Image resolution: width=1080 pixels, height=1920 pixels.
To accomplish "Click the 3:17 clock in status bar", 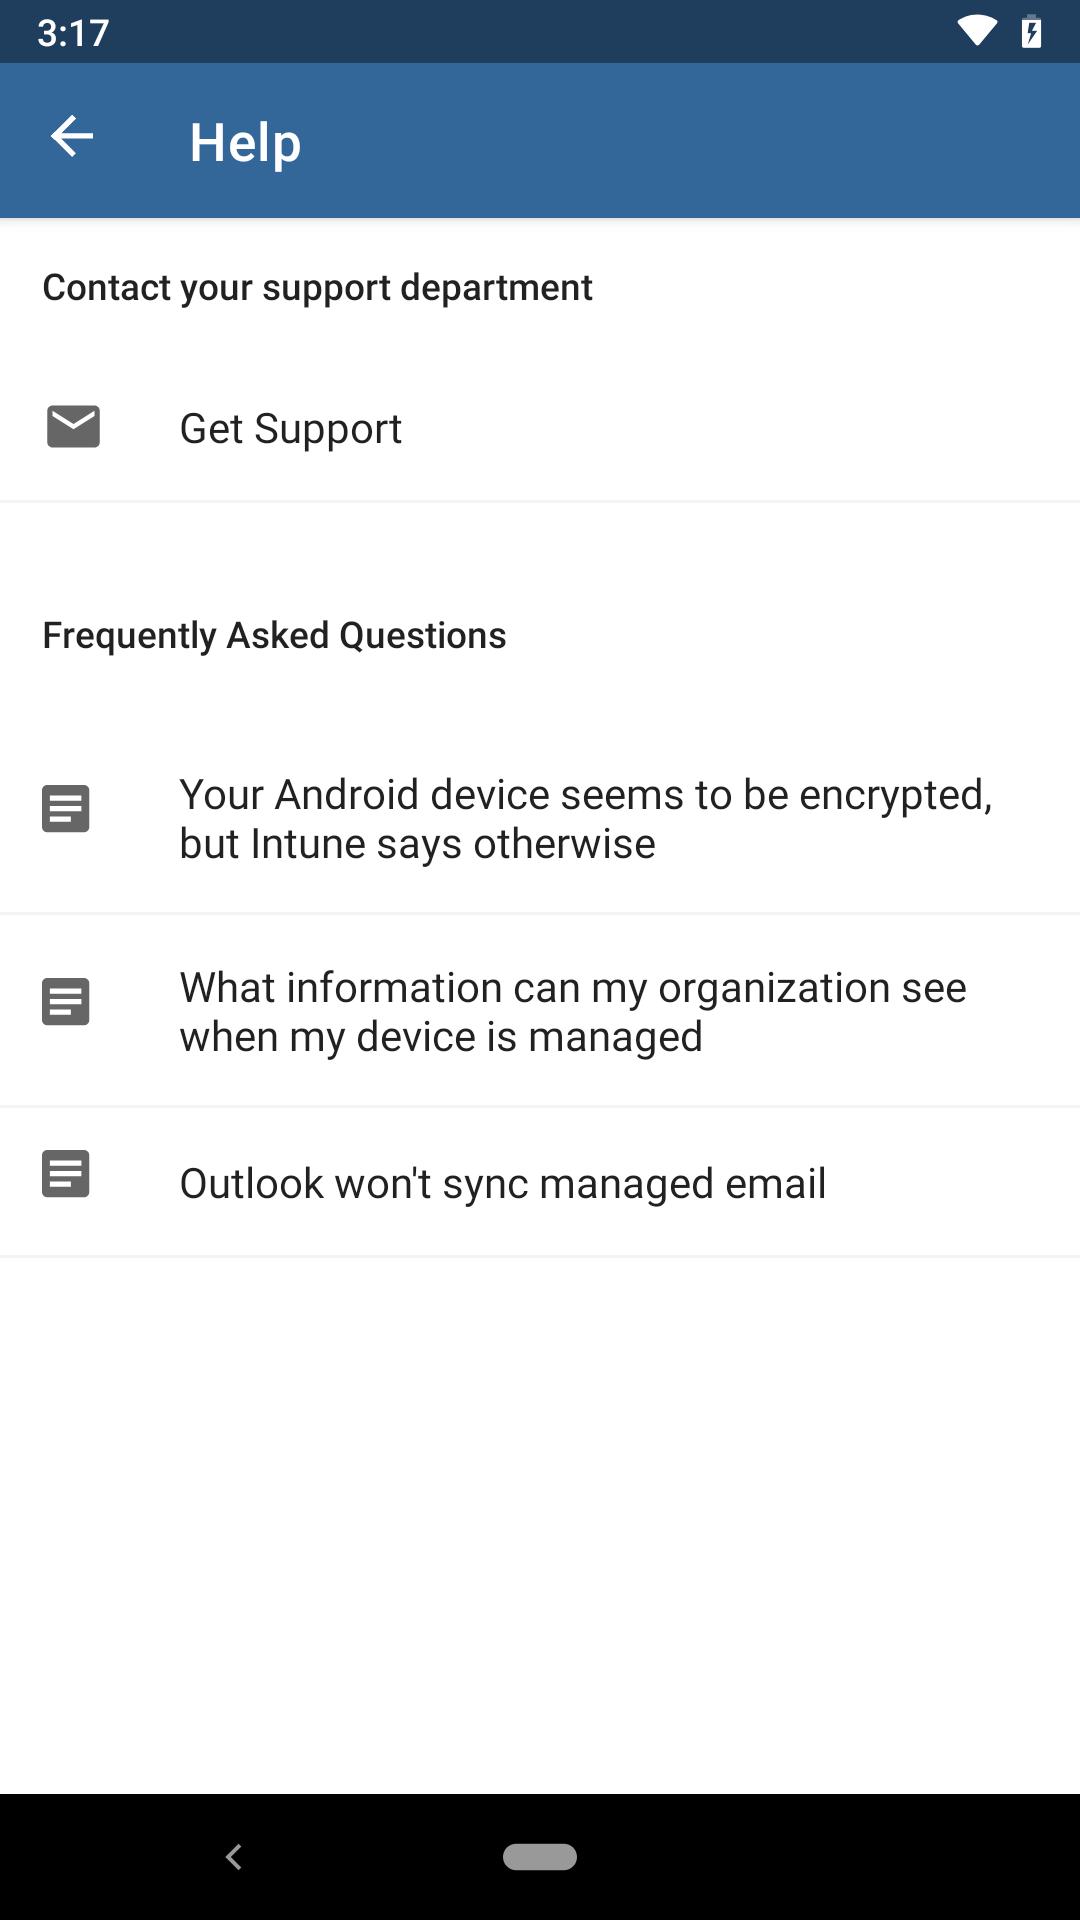I will point(73,33).
